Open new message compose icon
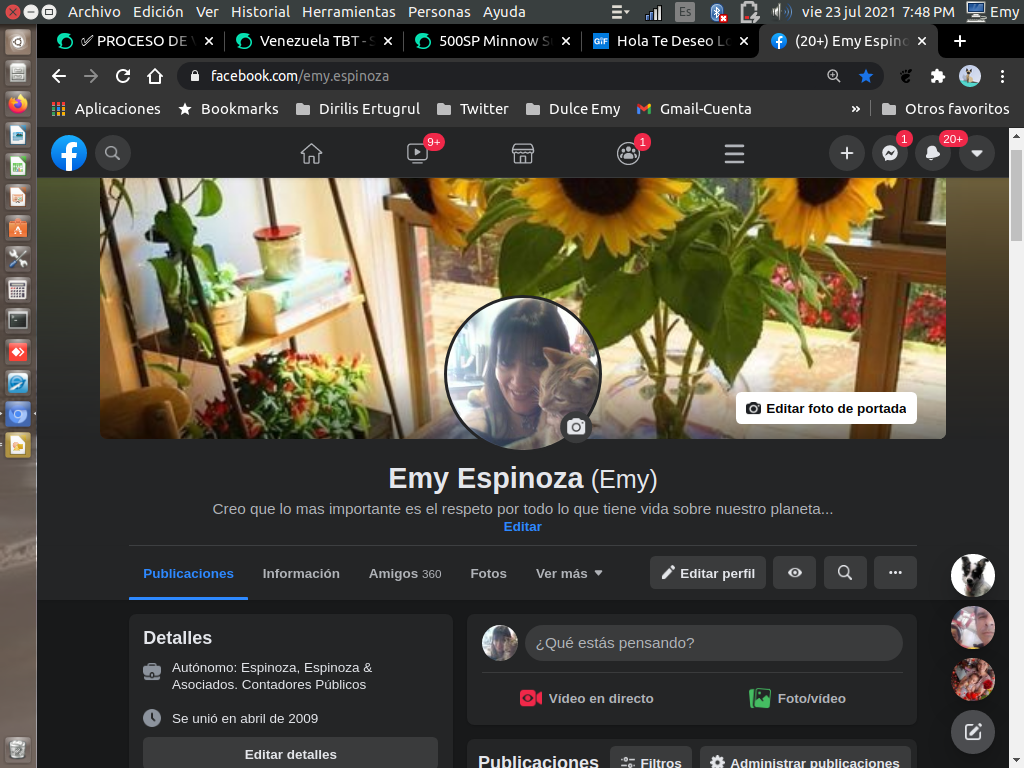This screenshot has height=768, width=1024. point(973,731)
